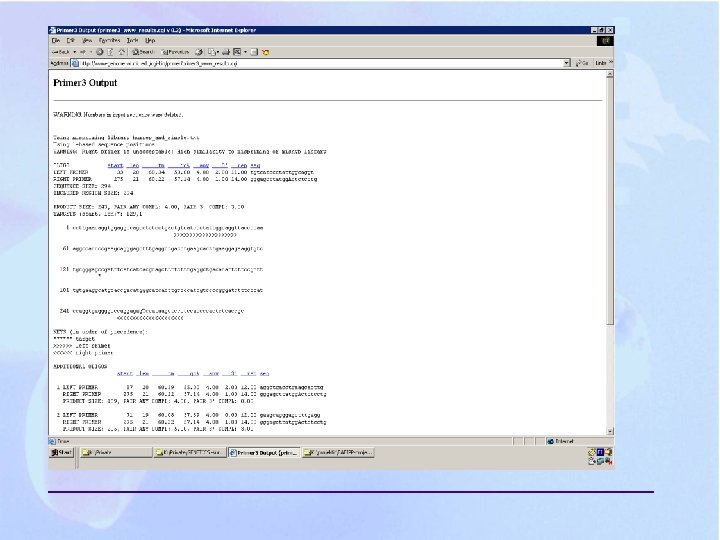The width and height of the screenshot is (720, 540).
Task: Open the Favorites menu
Action: coord(109,40)
